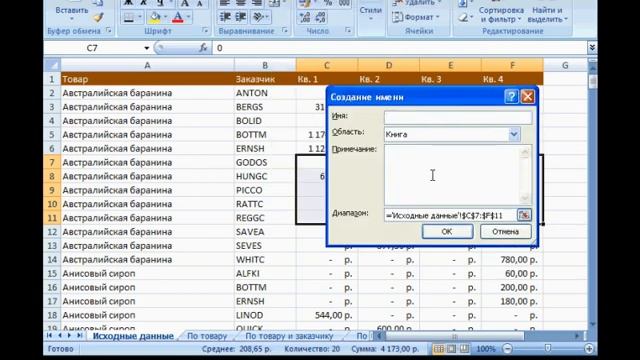Switch to Normal view in status bar
The width and height of the screenshot is (640, 360).
pyautogui.click(x=438, y=349)
